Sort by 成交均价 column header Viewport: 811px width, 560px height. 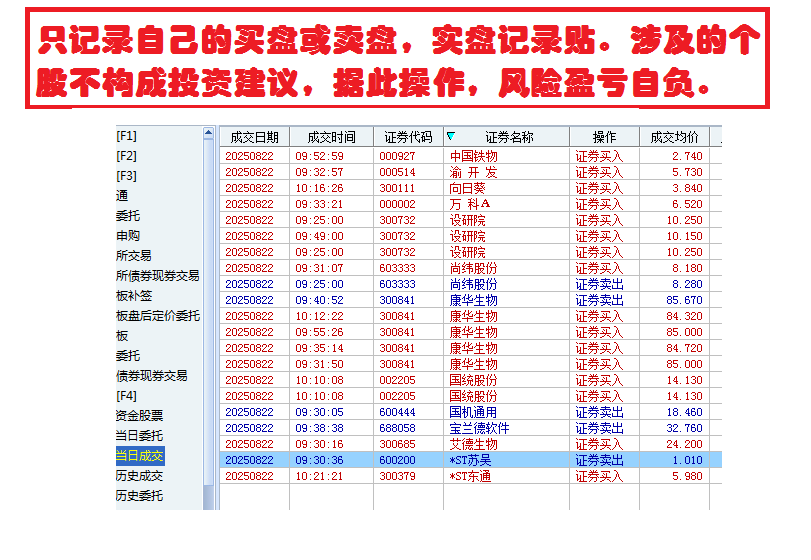click(x=674, y=137)
